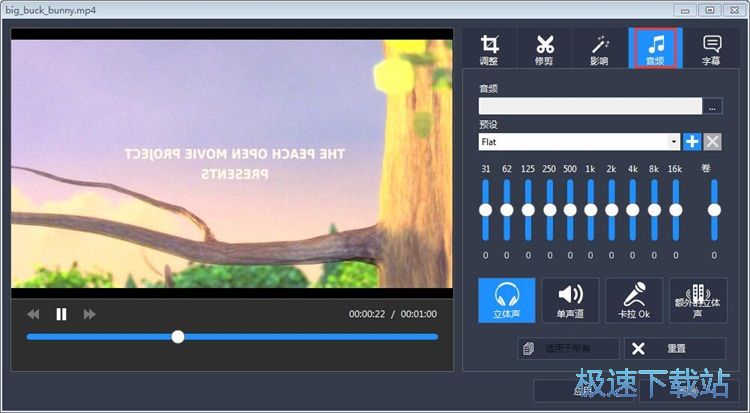
Task: Click the video preview frame
Action: point(232,164)
